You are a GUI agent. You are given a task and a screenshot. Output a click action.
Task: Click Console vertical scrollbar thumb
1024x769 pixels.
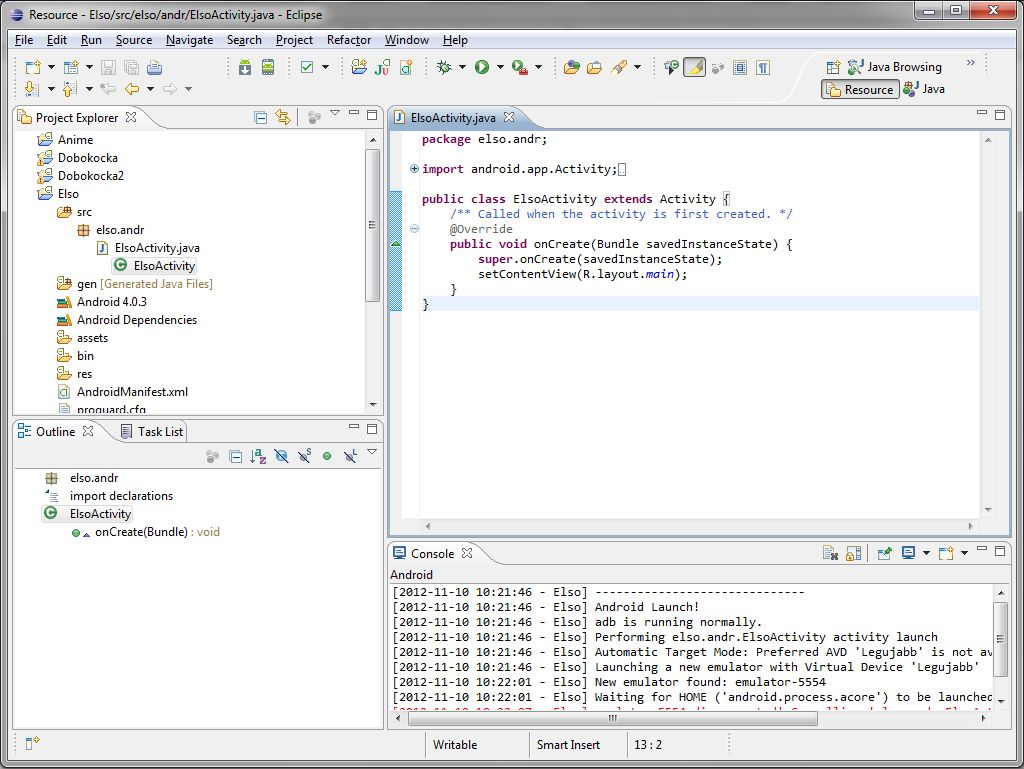tap(1000, 639)
